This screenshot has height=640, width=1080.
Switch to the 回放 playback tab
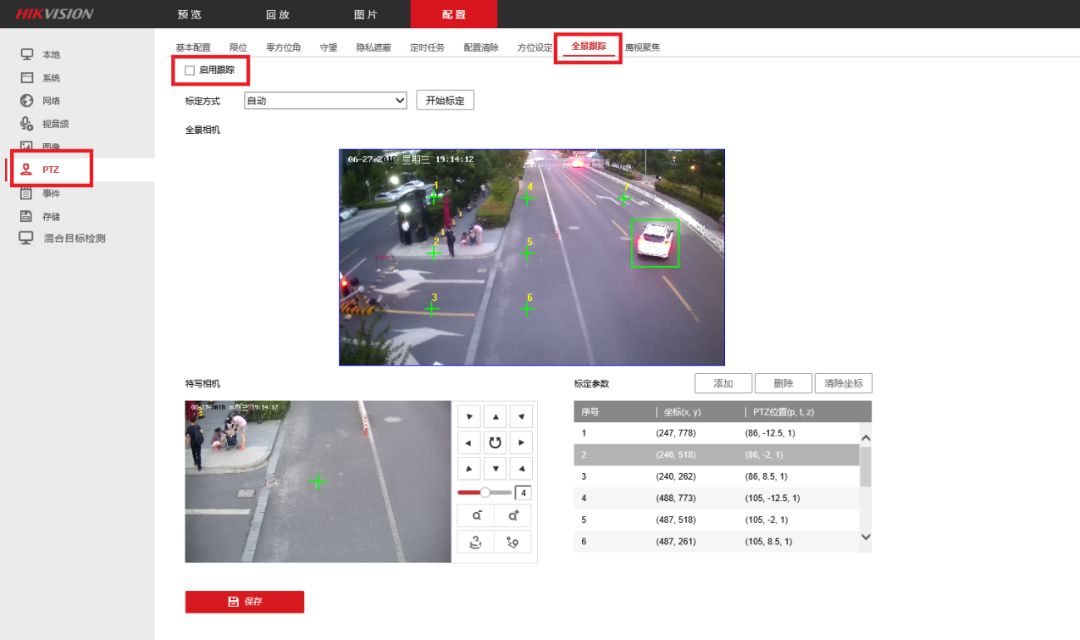(x=277, y=14)
